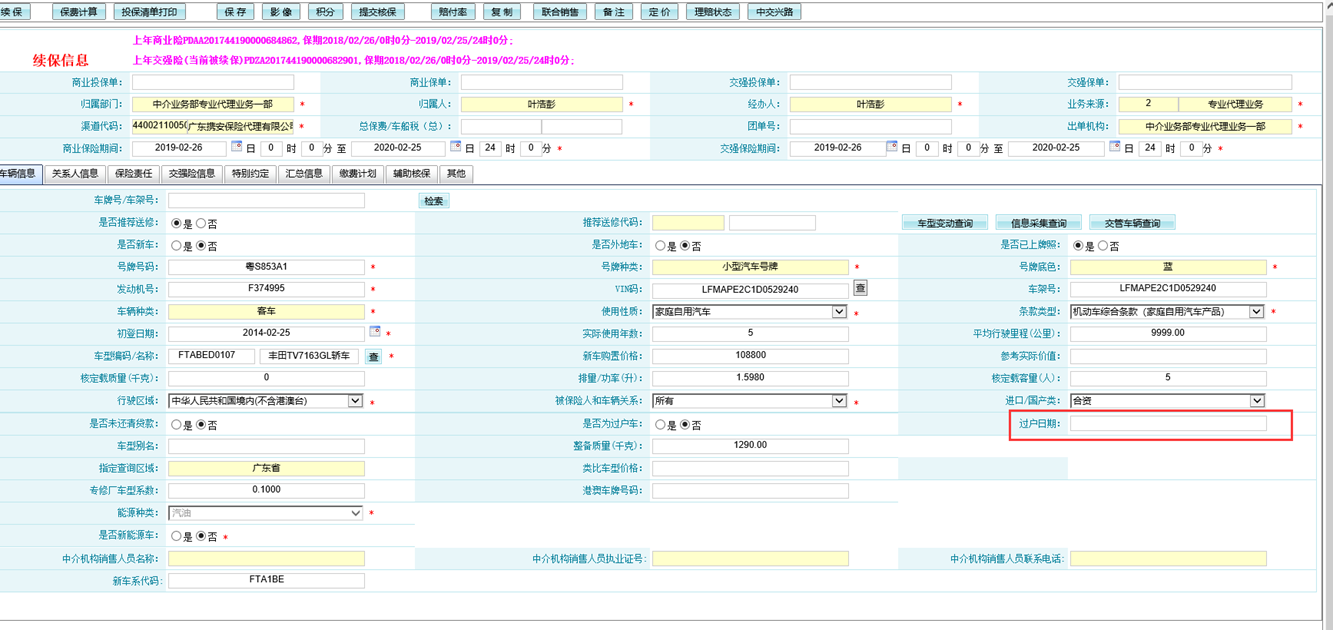Select 否 for 是否已上牌照
This screenshot has width=1333, height=630.
click(x=1103, y=245)
